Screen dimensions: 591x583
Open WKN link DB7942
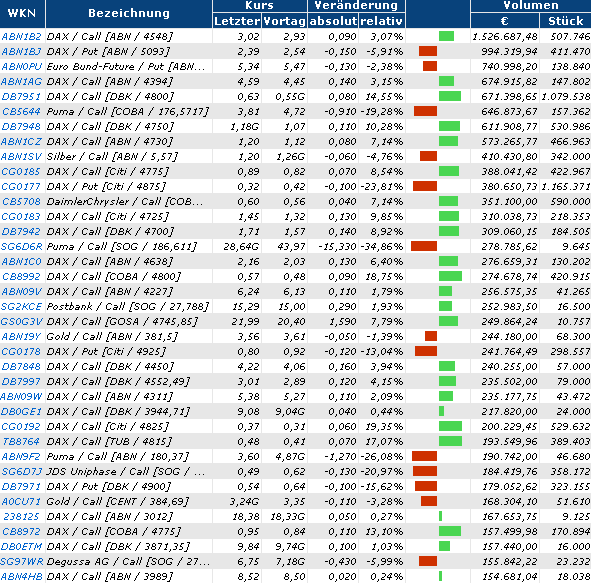point(21,231)
